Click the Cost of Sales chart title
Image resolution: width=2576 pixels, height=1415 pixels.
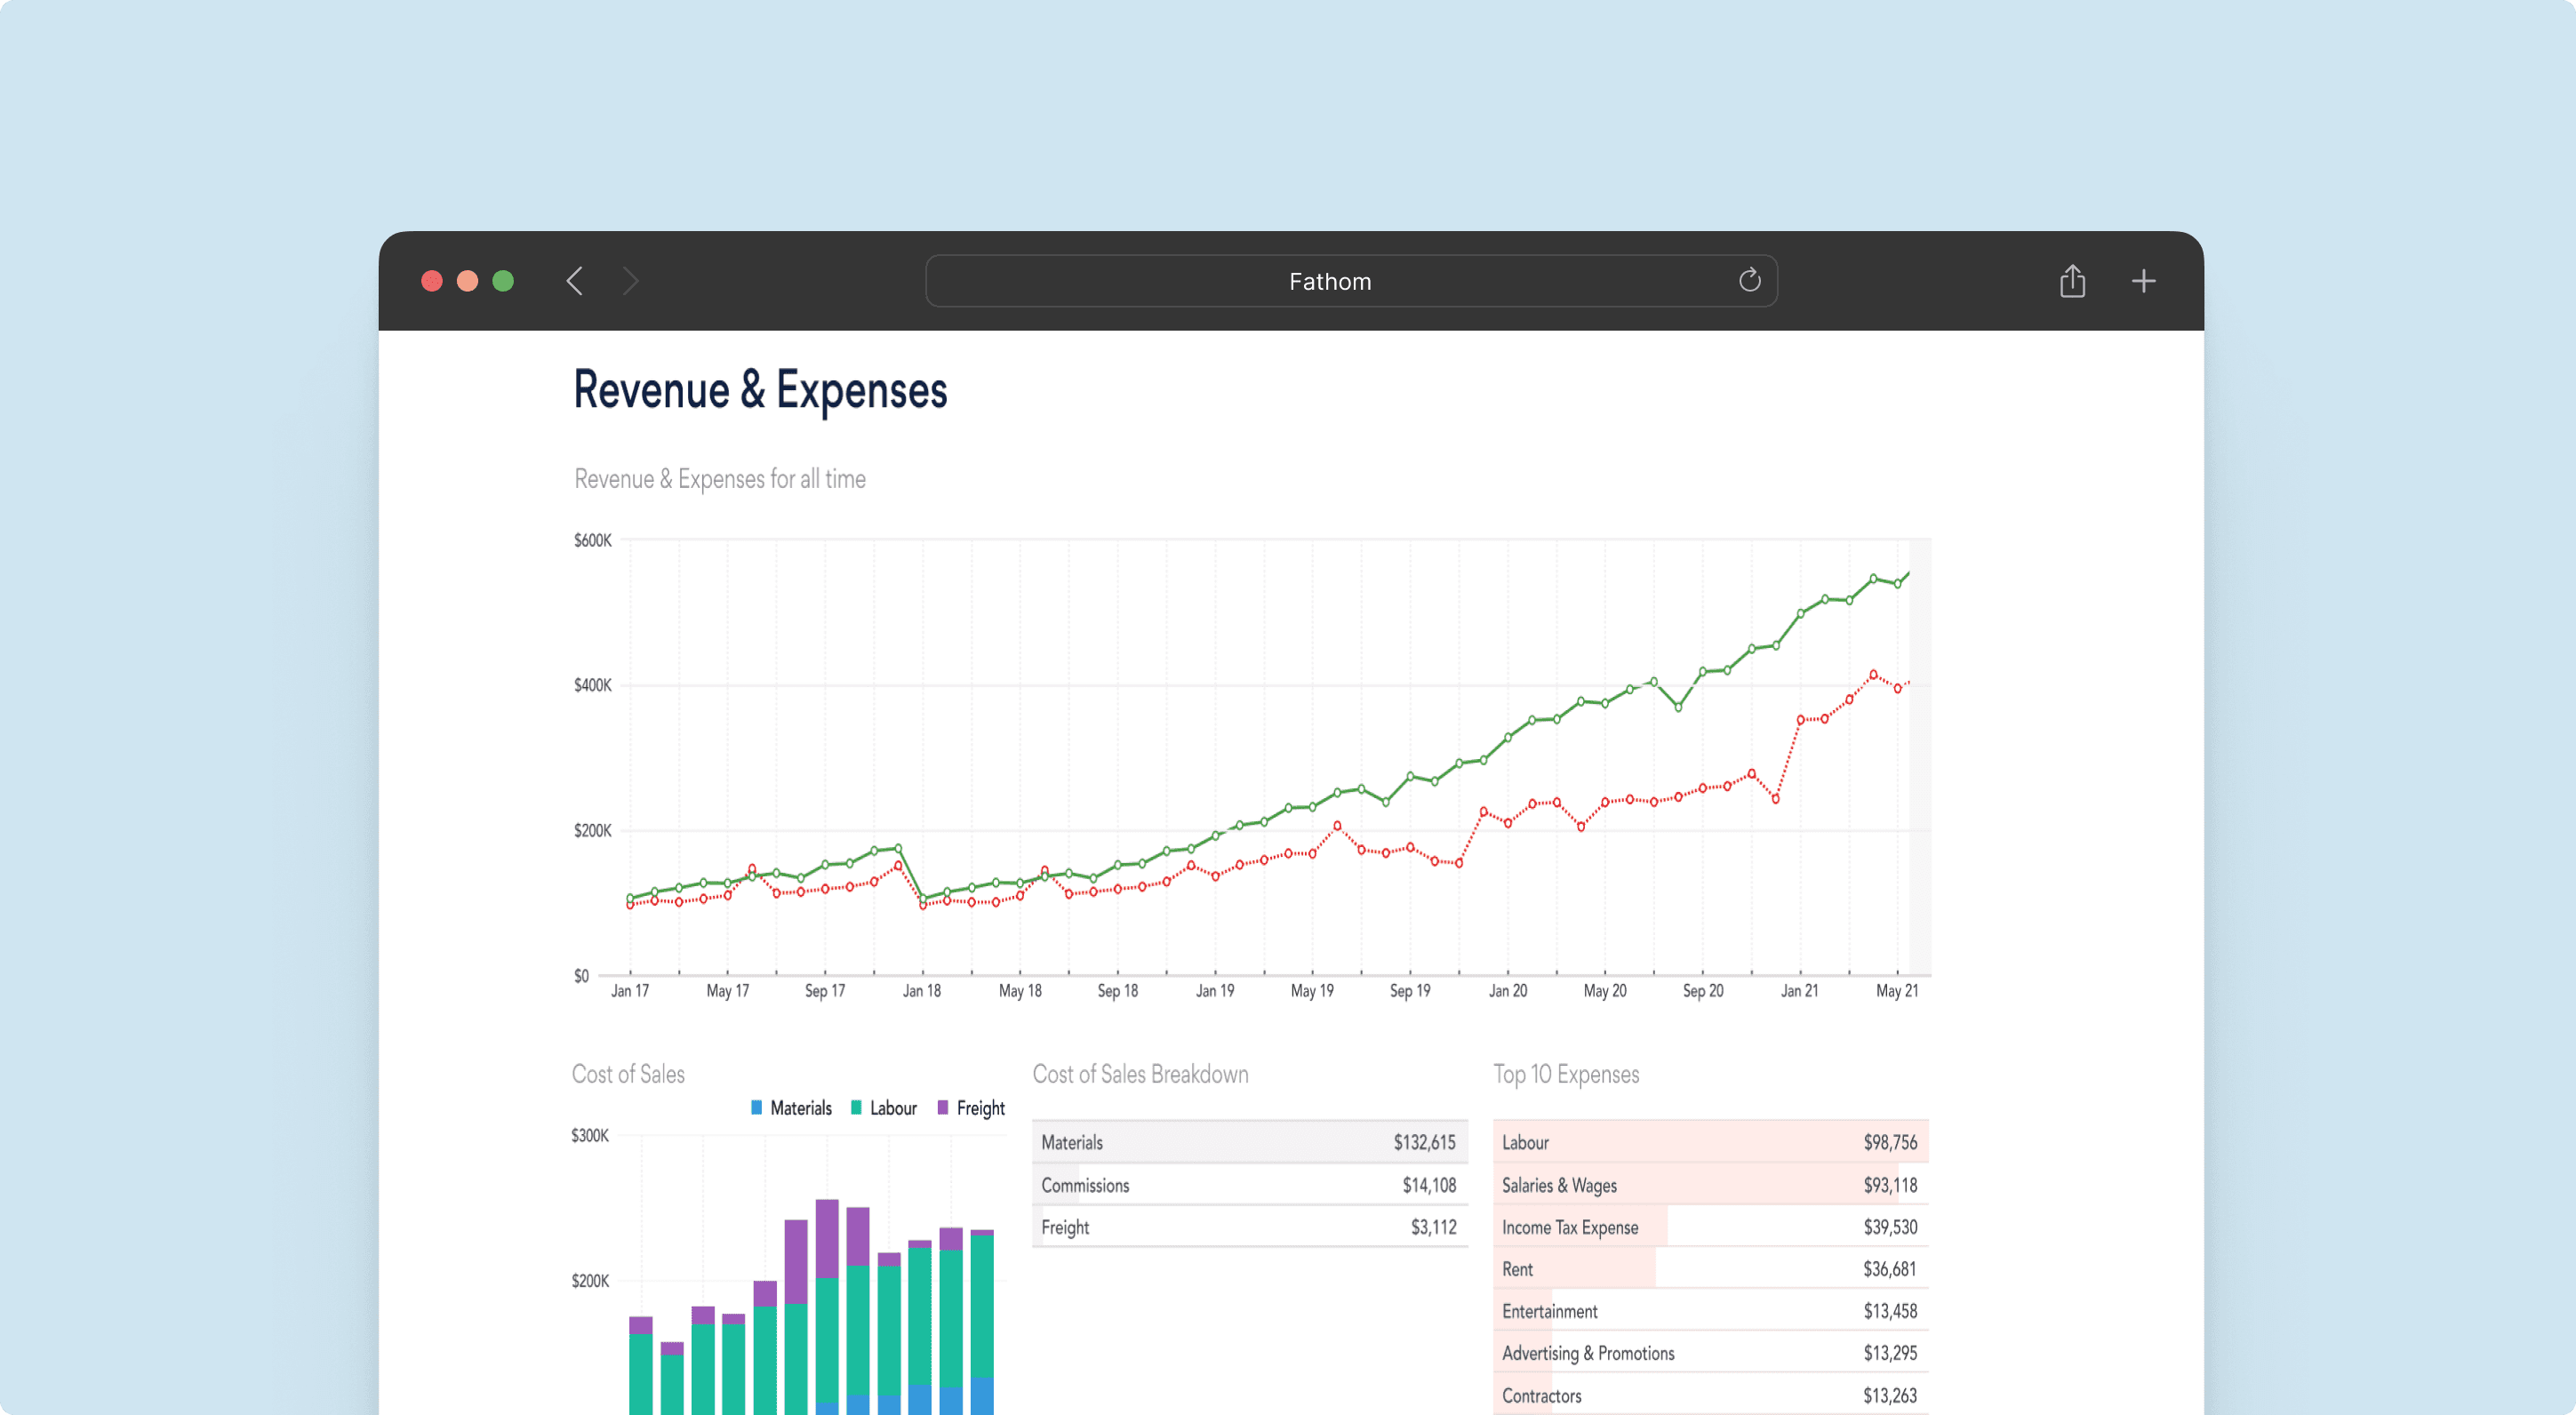point(628,1074)
